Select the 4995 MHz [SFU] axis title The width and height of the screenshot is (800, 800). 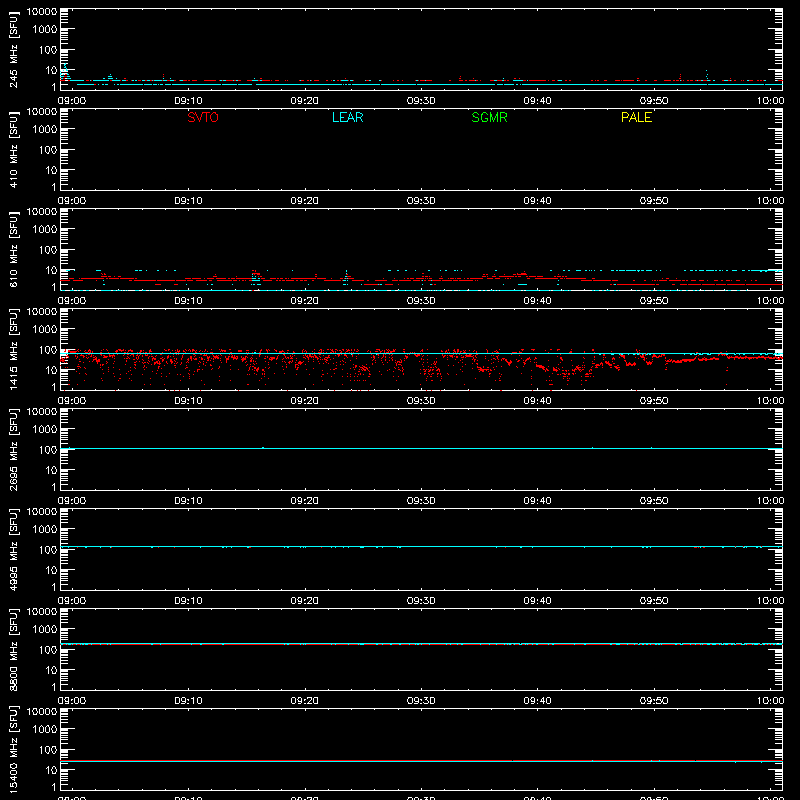coord(14,549)
